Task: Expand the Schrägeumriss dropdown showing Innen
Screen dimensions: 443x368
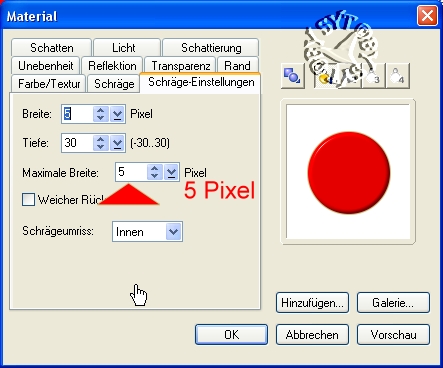Action: [174, 231]
